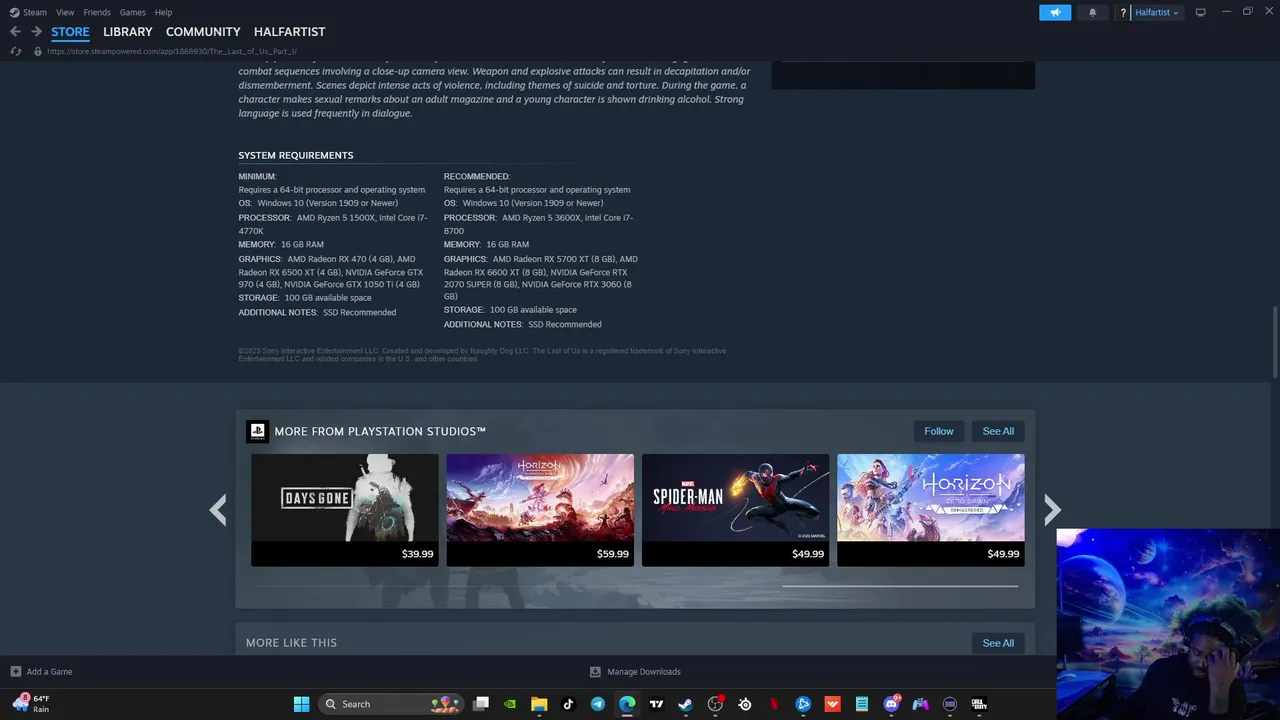
Task: Open Call of Duty from the taskbar
Action: tap(979, 704)
